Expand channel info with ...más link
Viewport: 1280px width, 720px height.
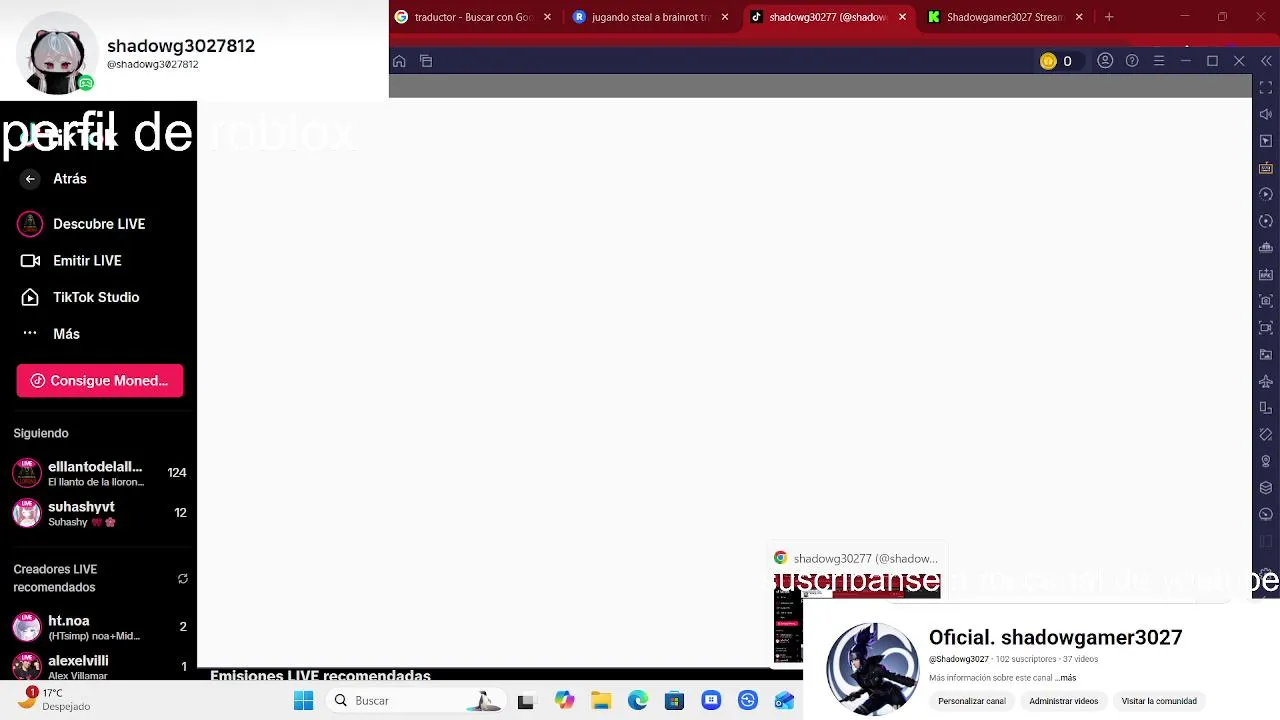[x=1066, y=678]
